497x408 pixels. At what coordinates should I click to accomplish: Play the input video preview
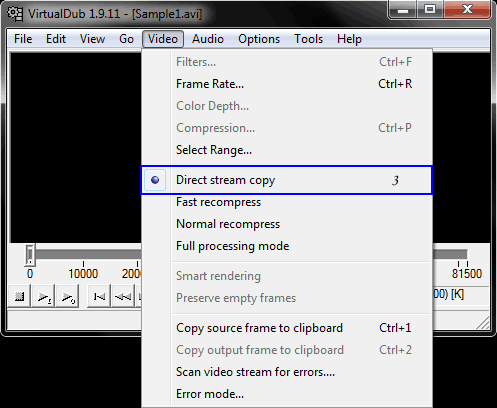click(x=43, y=296)
